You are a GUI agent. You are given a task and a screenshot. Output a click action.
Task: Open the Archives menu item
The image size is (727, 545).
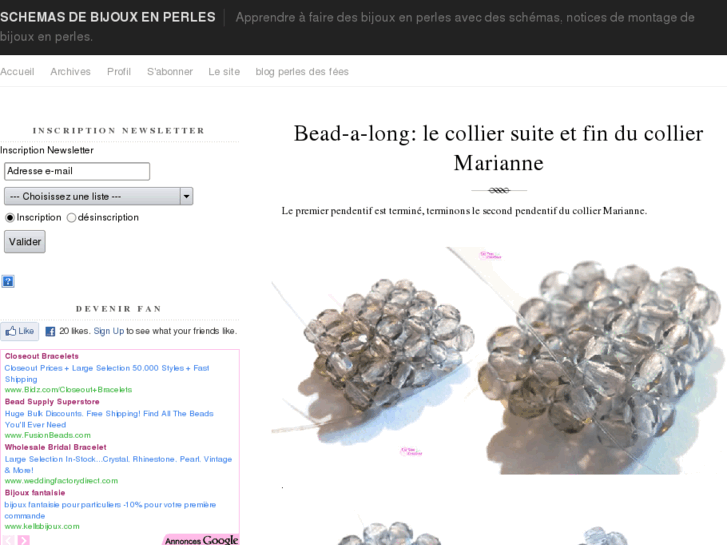coord(70,71)
